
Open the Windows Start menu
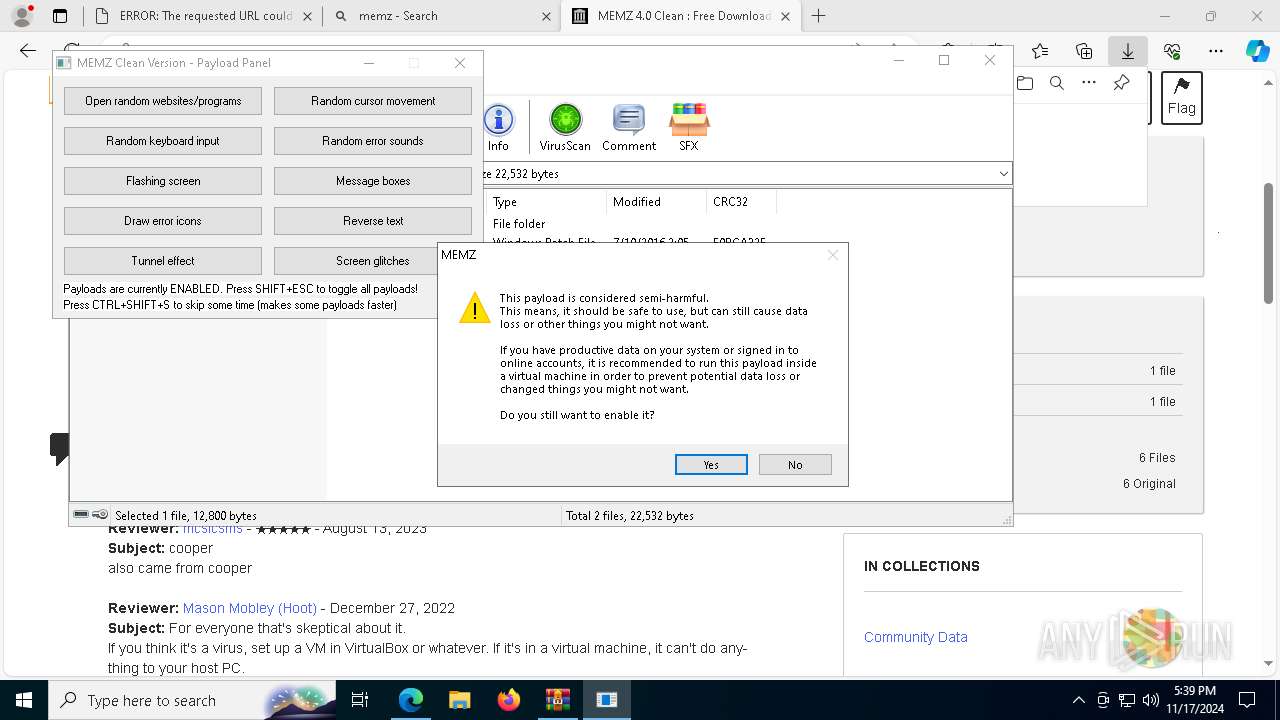pyautogui.click(x=23, y=700)
